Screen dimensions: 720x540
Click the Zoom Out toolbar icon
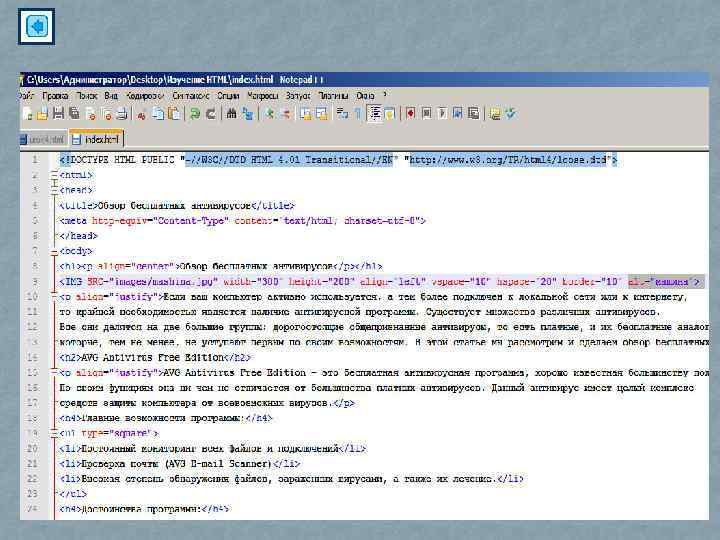[x=286, y=113]
